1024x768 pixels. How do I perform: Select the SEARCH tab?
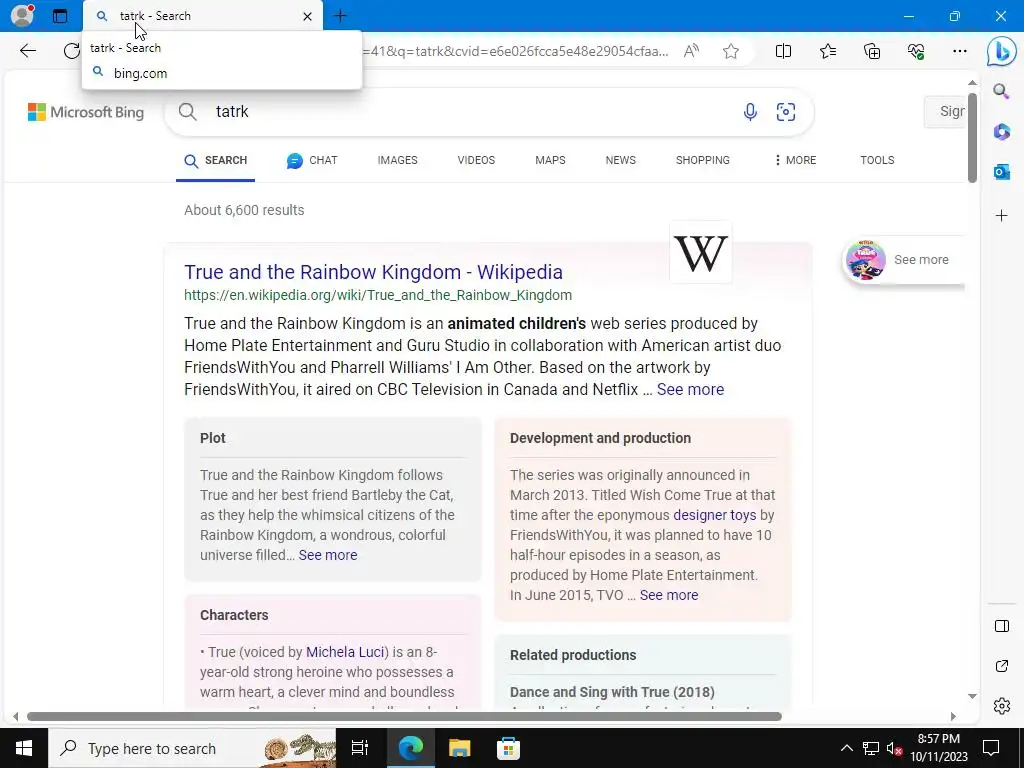tap(216, 161)
